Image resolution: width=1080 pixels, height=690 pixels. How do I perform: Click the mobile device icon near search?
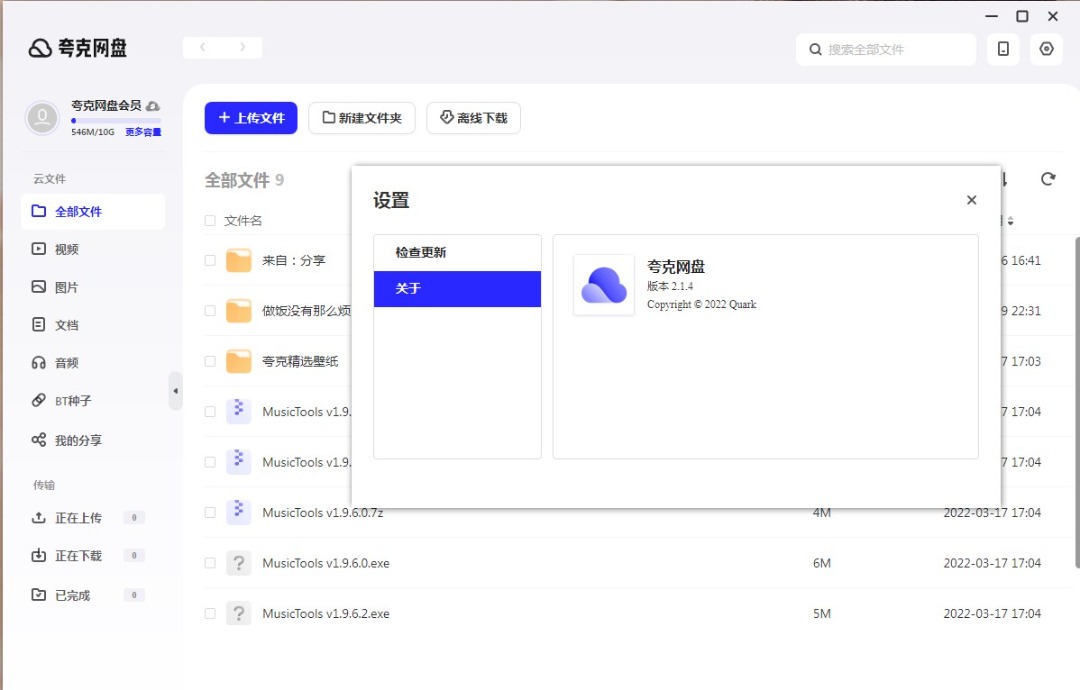coord(1003,49)
